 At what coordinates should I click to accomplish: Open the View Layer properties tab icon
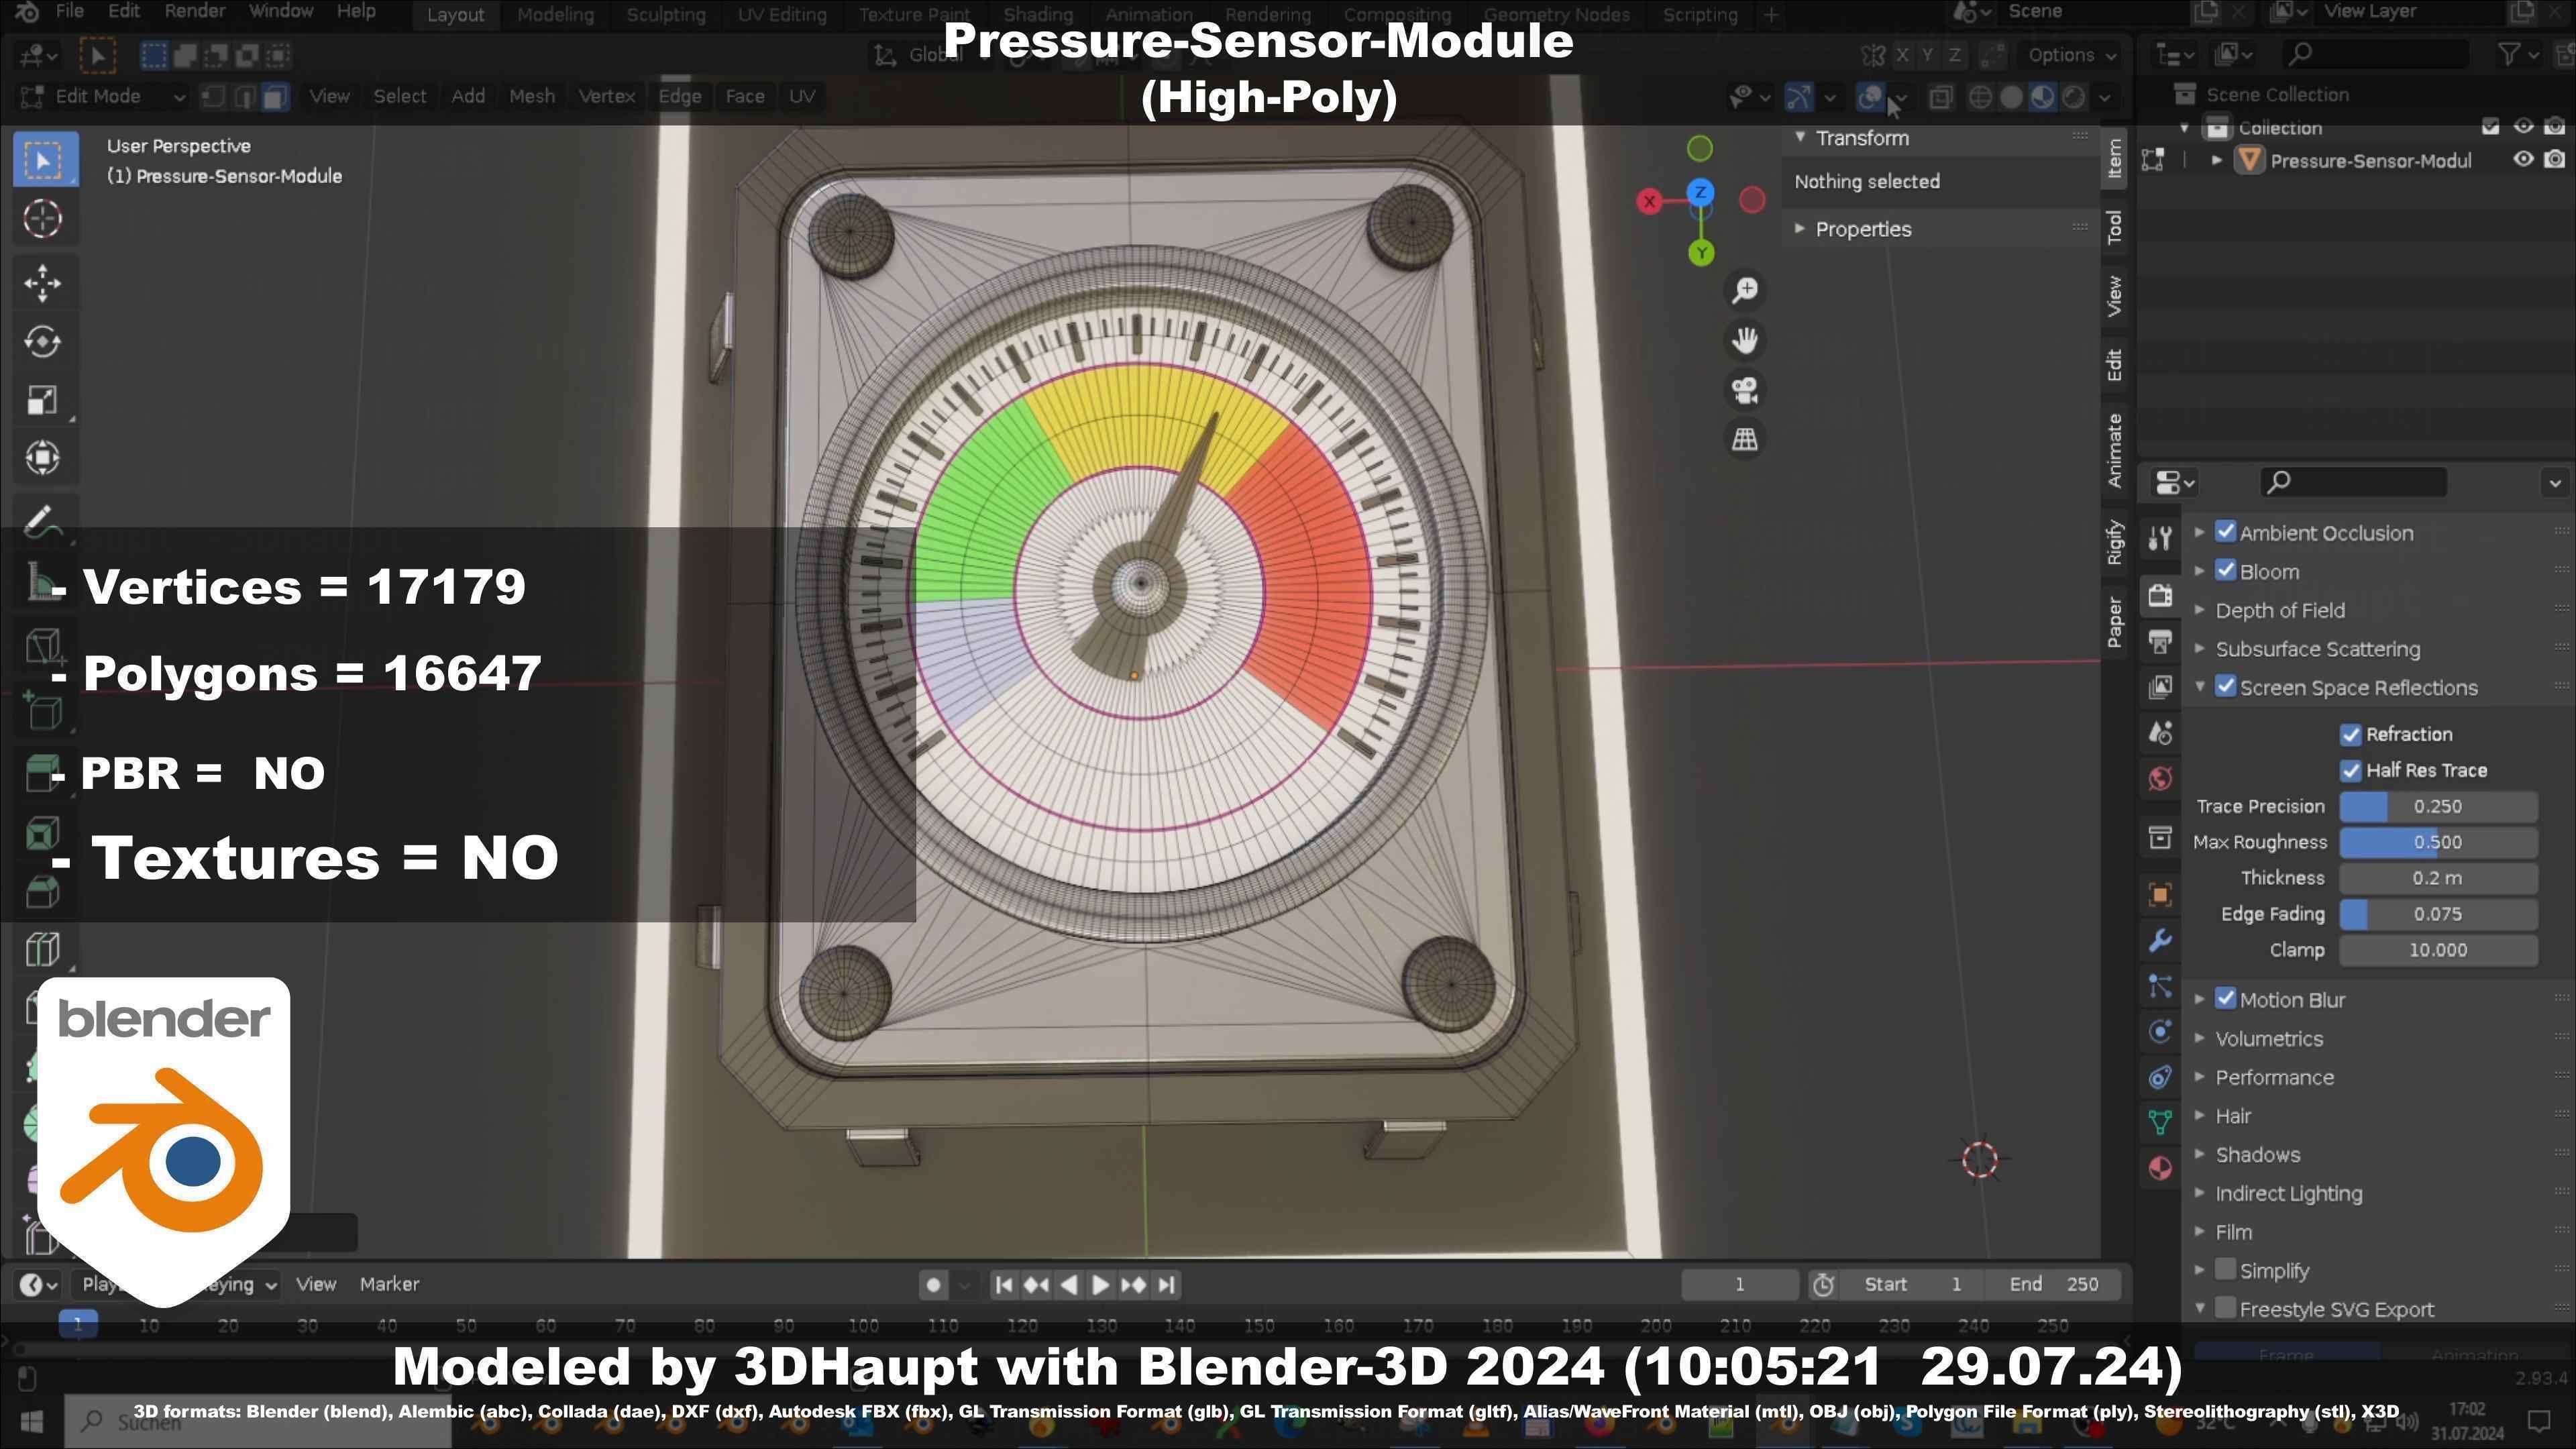[2160, 687]
